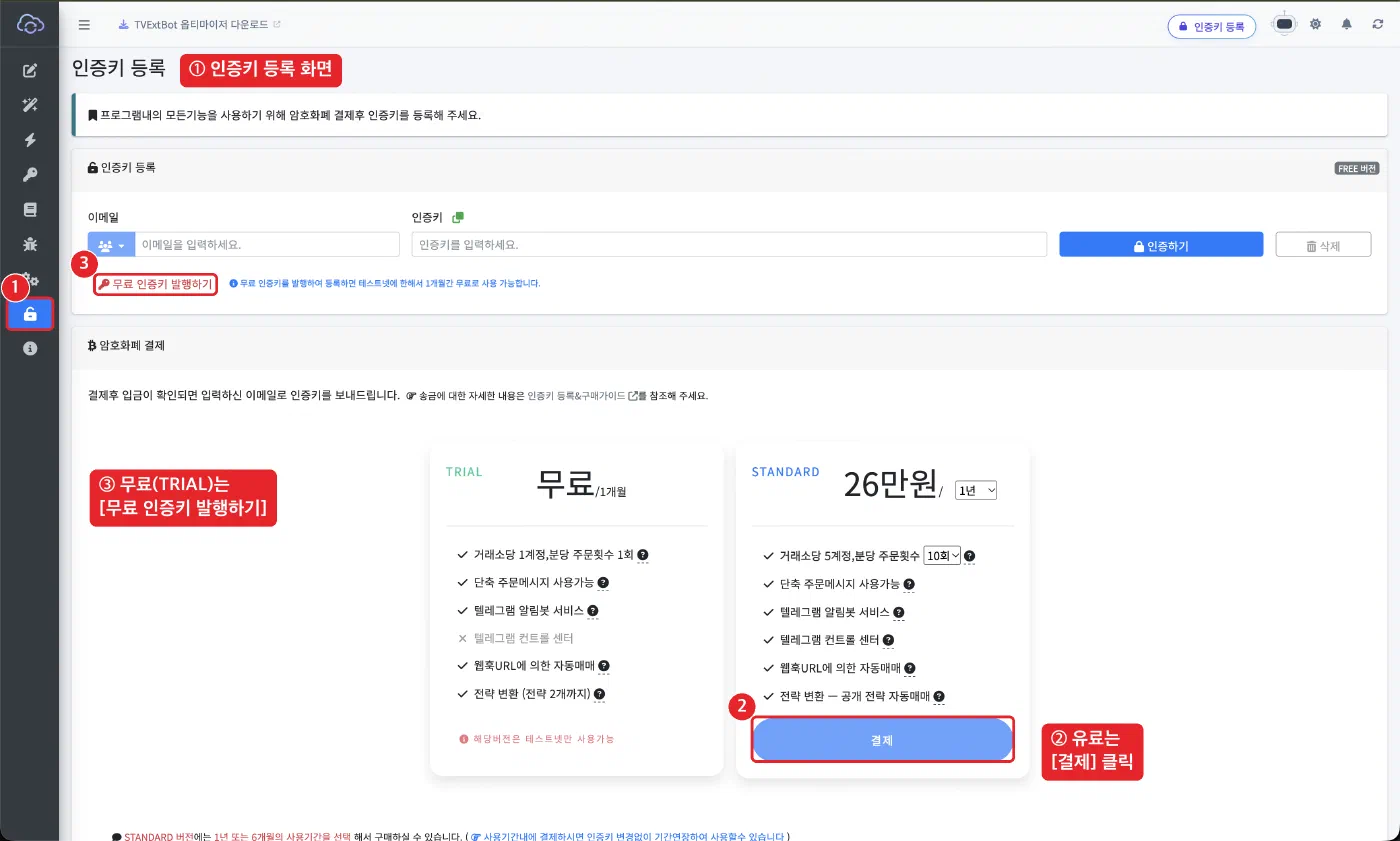
Task: Click the refresh icon in the header
Action: point(1378,24)
